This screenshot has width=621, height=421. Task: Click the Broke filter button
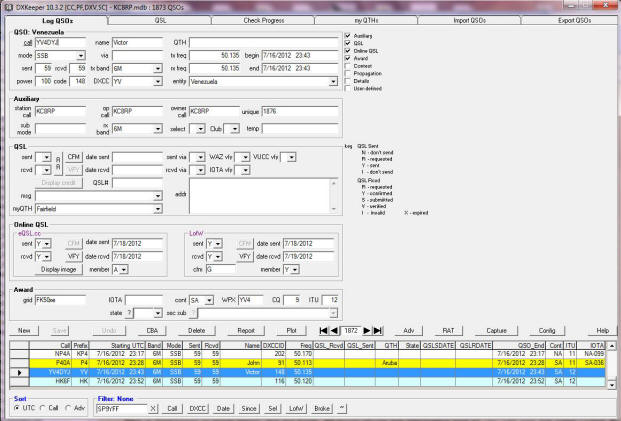click(322, 408)
